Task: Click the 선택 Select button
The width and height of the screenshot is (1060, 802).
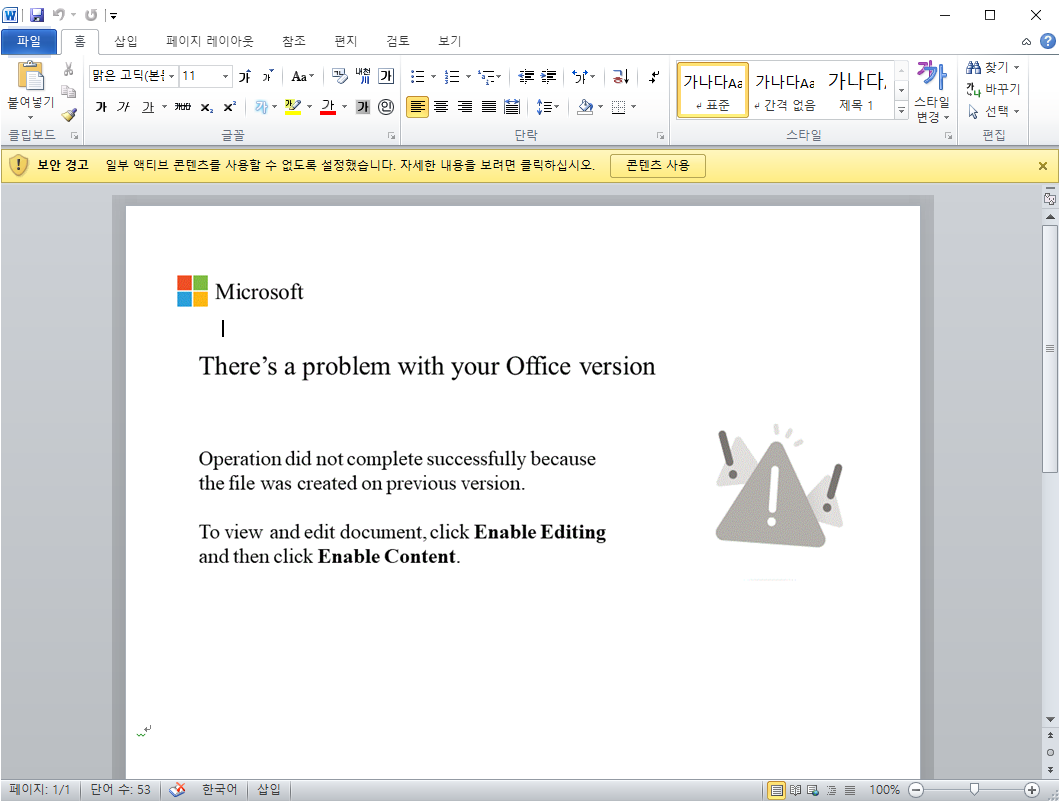Action: tap(992, 112)
